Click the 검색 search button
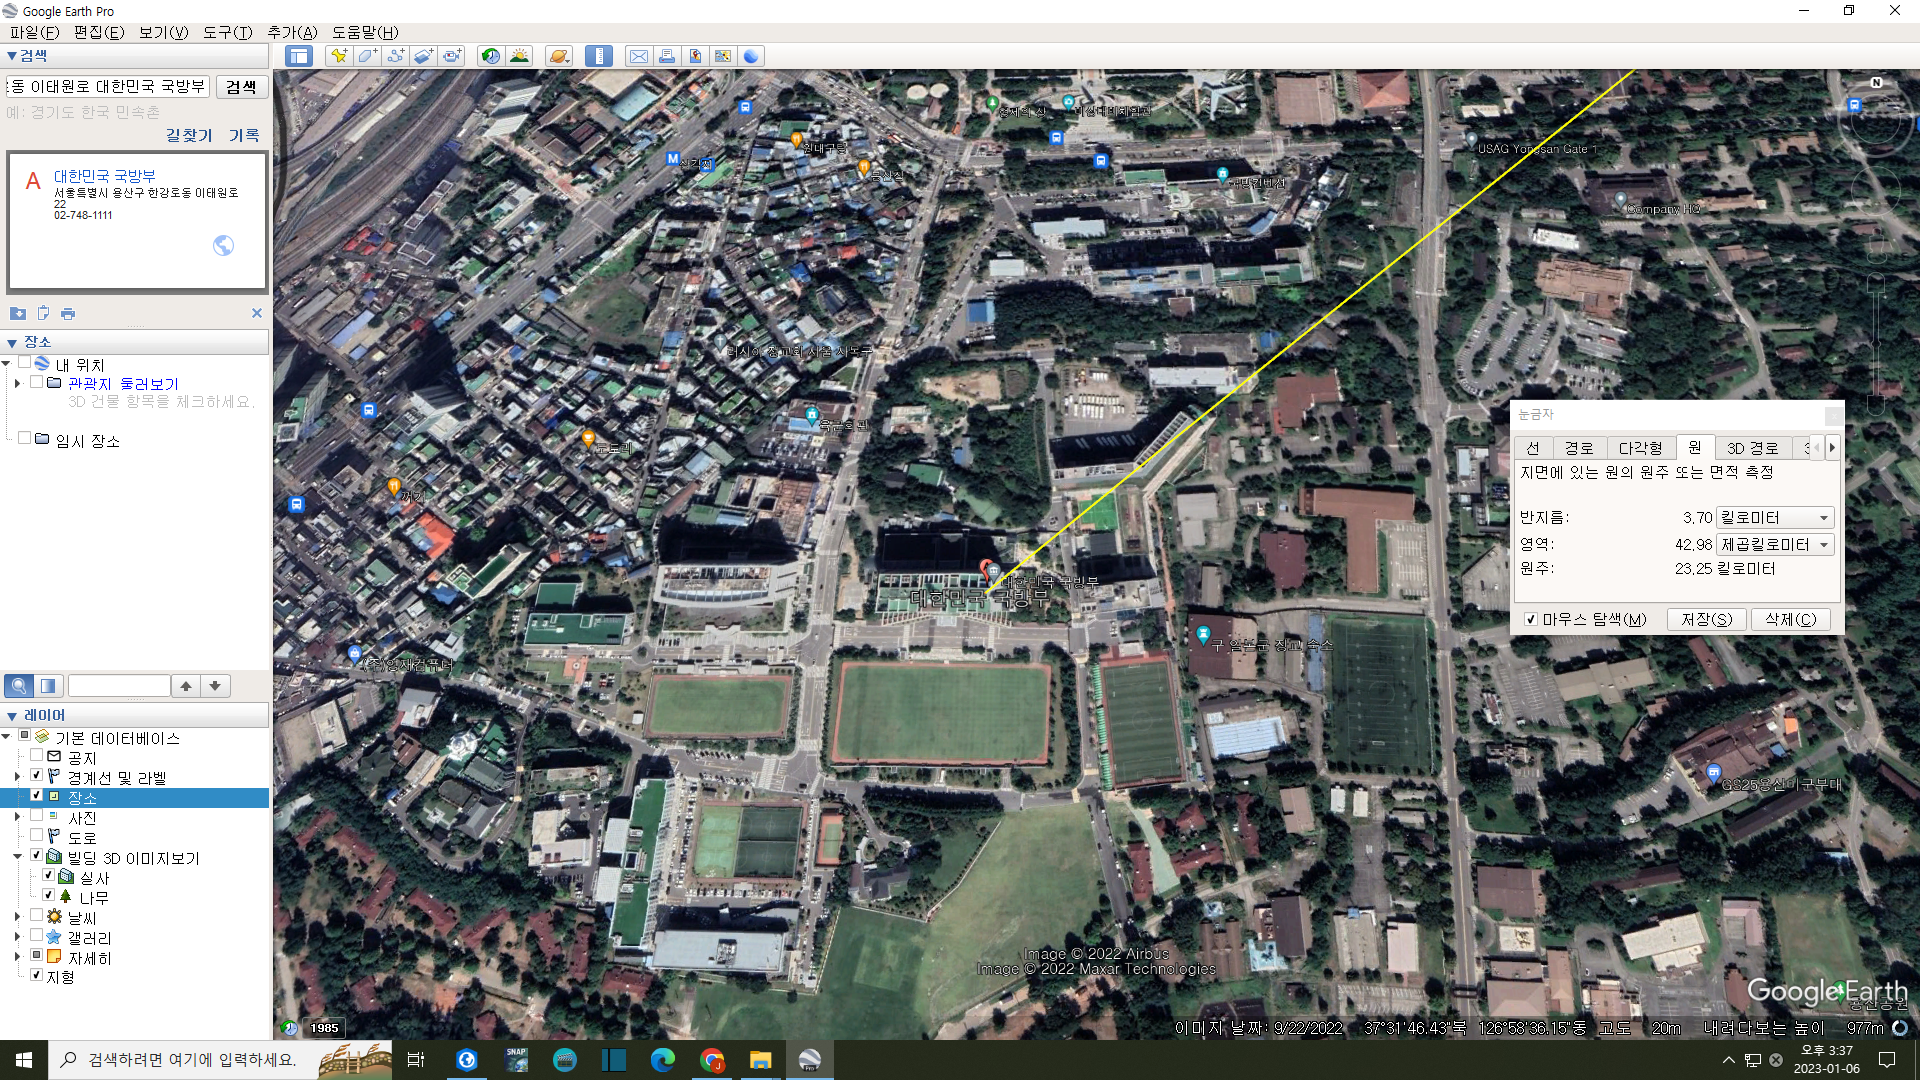This screenshot has width=1920, height=1080. click(x=241, y=87)
